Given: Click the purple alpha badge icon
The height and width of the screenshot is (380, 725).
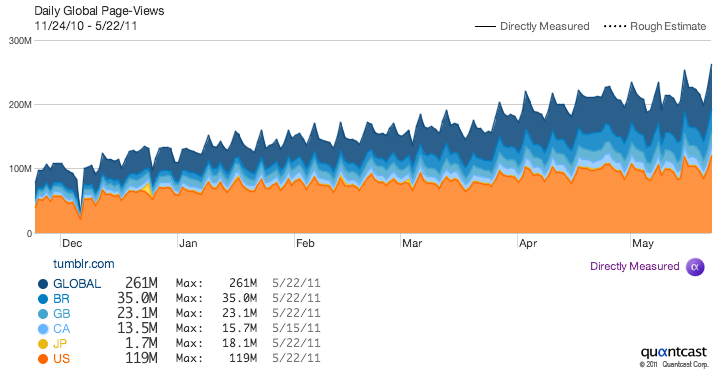Looking at the screenshot, I should coord(695,267).
